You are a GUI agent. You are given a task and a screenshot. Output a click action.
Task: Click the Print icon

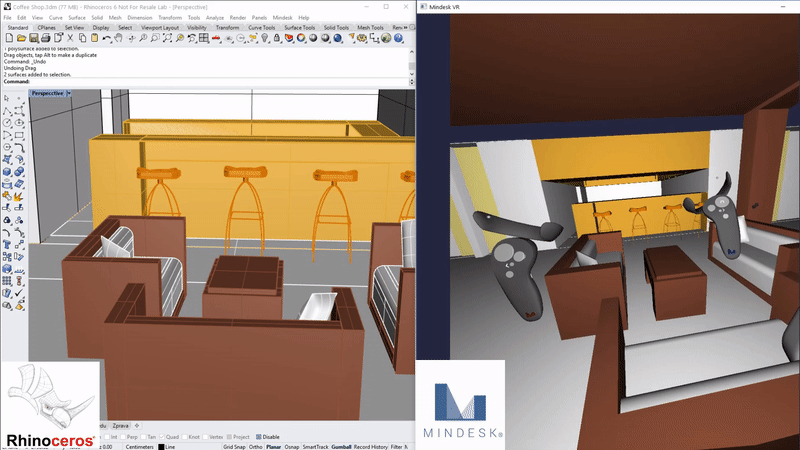[x=45, y=38]
